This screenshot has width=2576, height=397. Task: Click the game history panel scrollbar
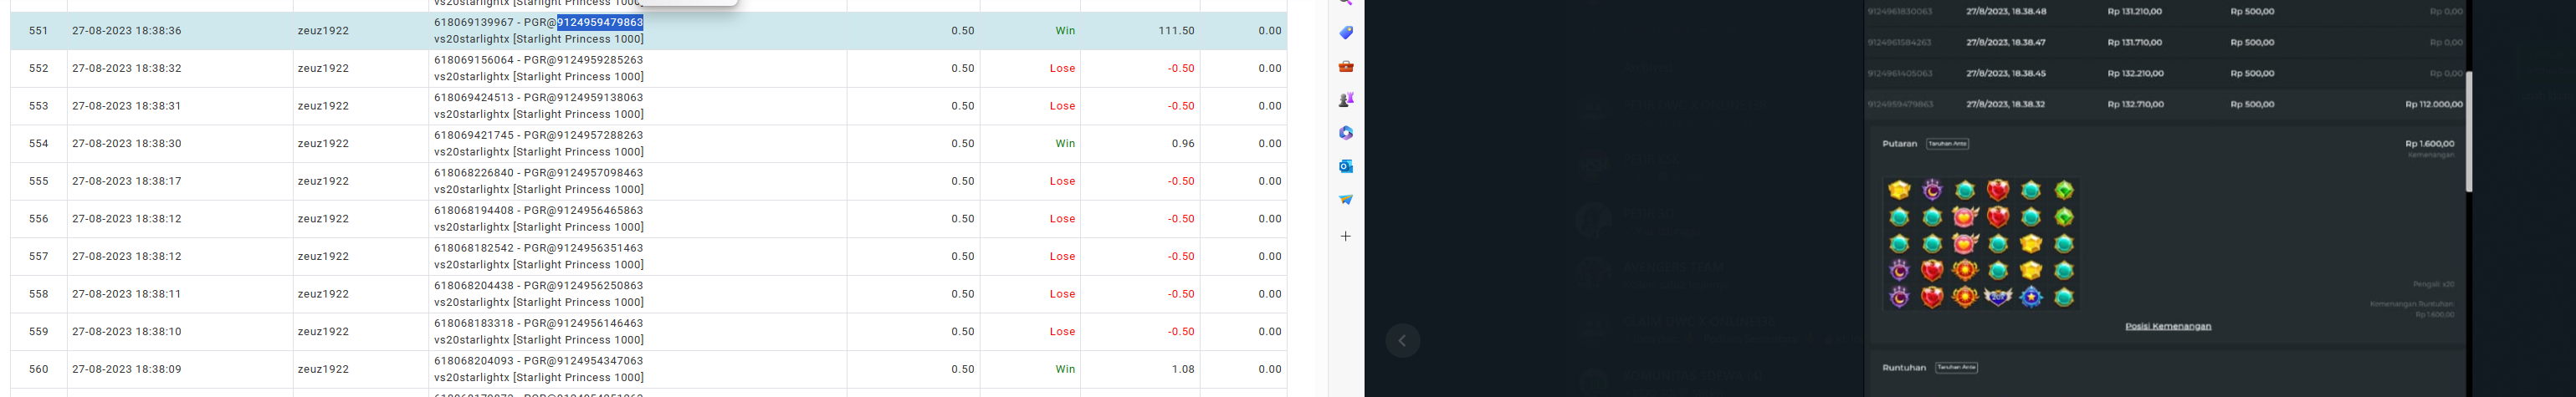click(2468, 131)
